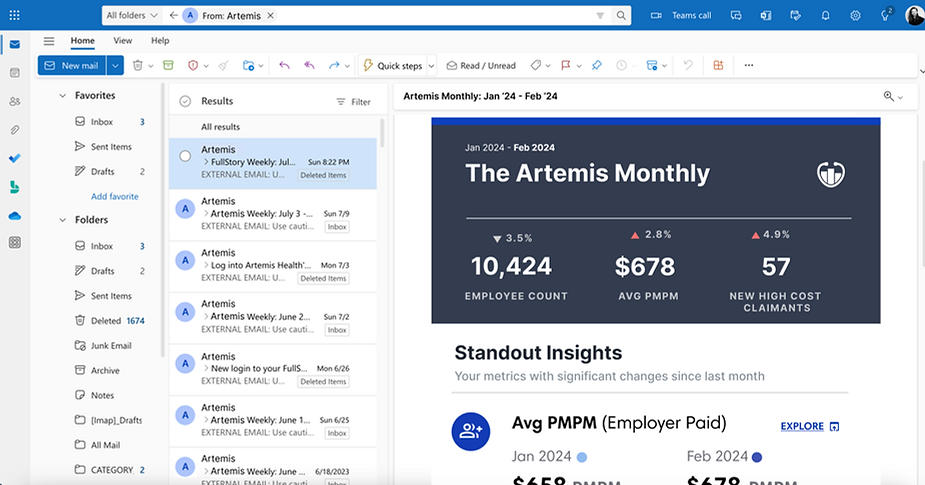
Task: Click the Archive icon in ribbon
Action: tap(168, 65)
